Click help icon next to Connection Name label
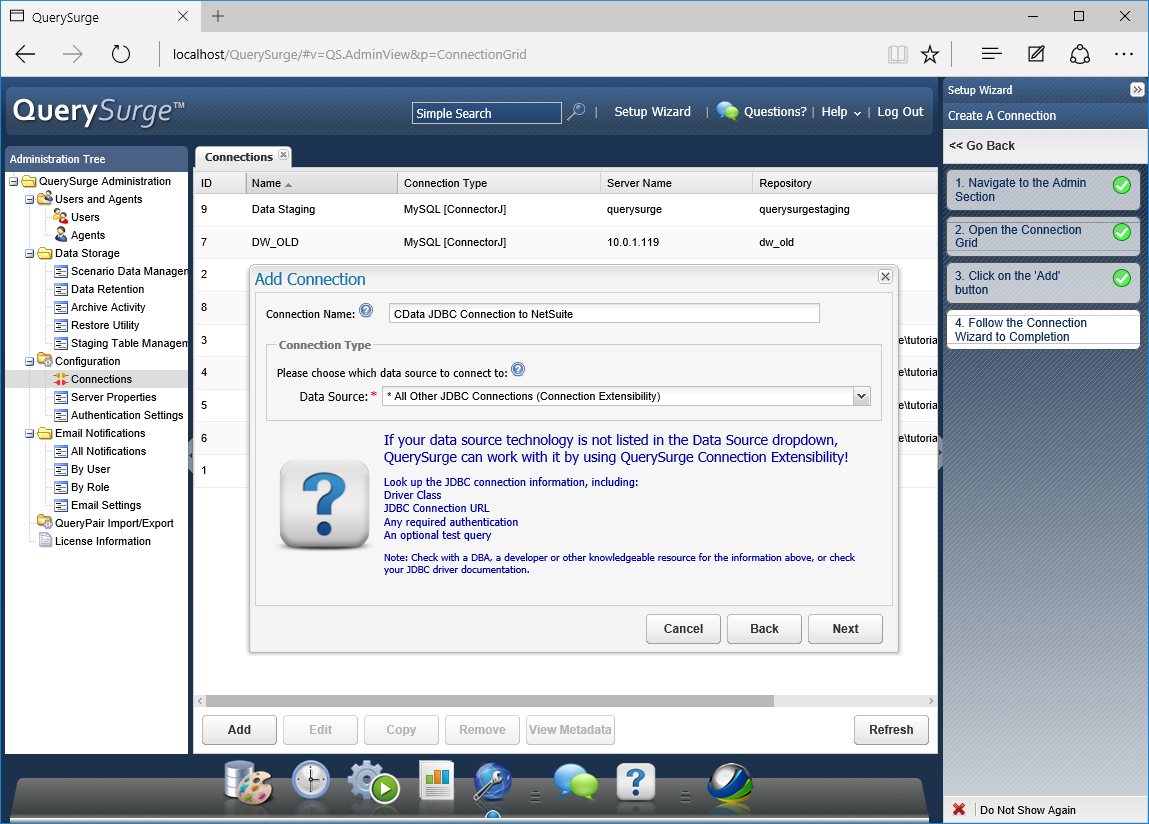This screenshot has width=1149, height=824. point(366,312)
